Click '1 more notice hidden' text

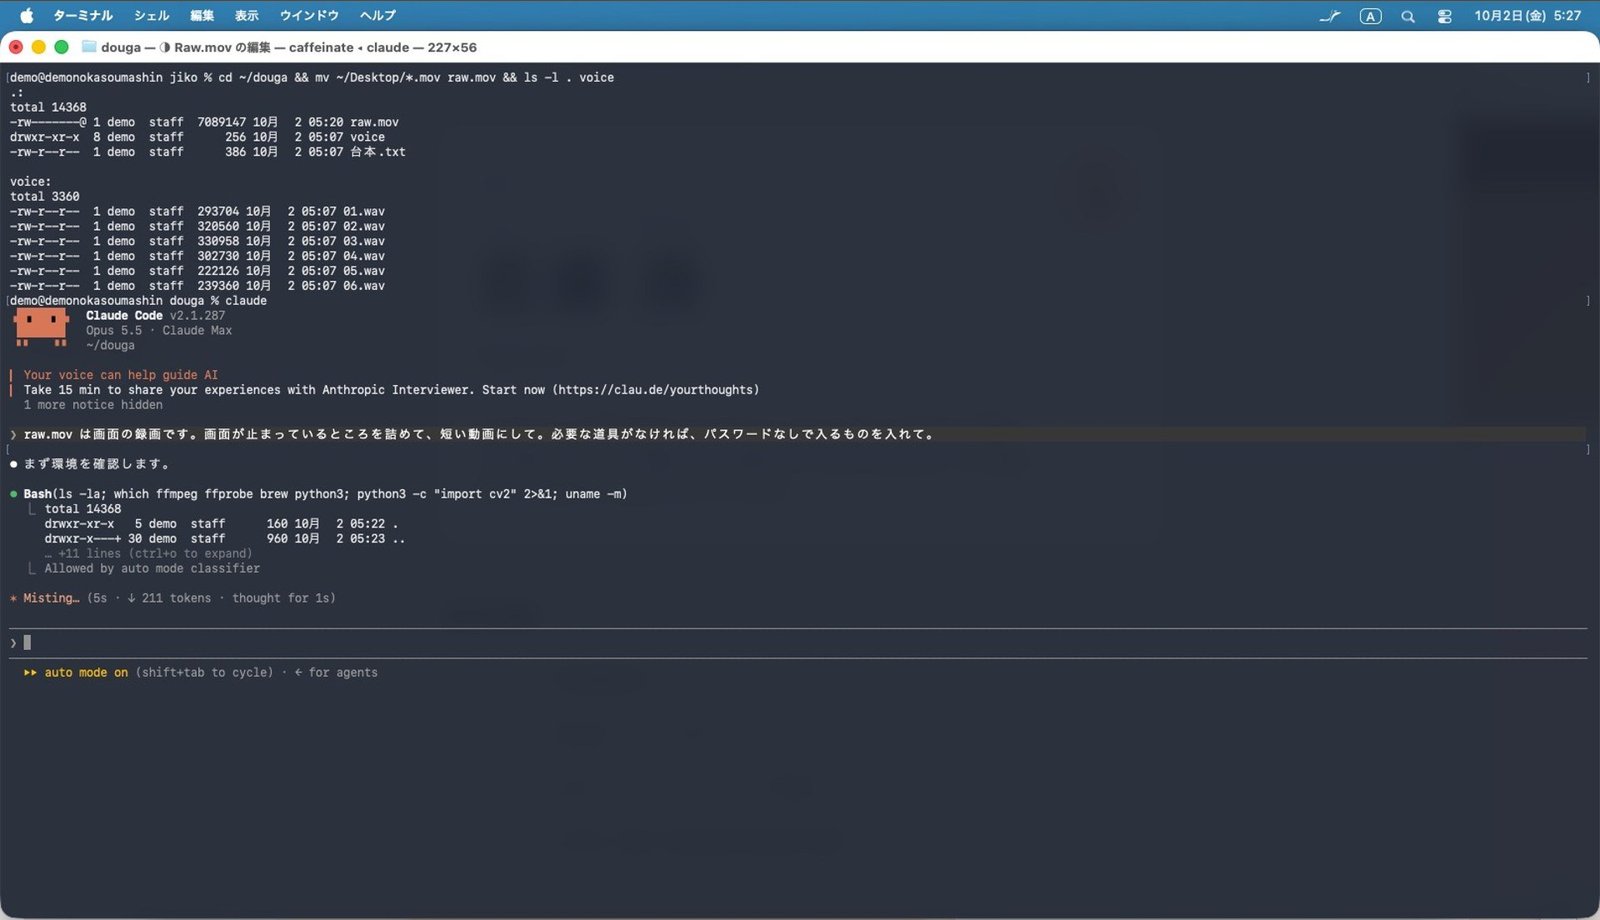pos(93,405)
